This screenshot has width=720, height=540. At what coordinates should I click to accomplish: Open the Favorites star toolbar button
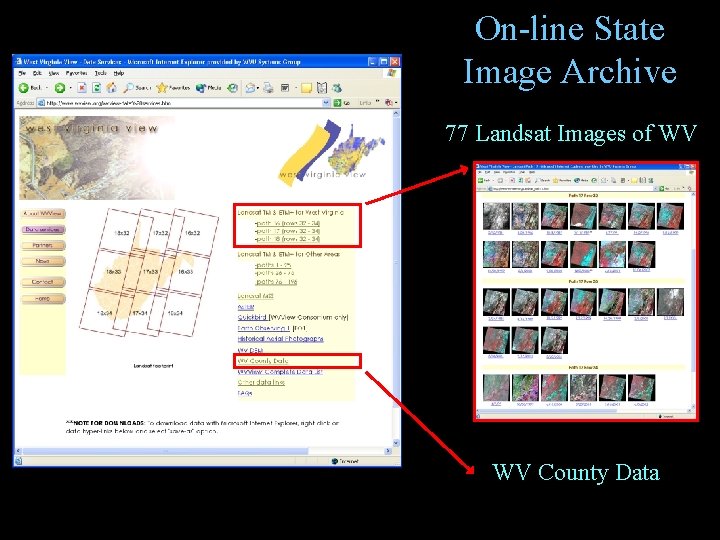173,88
